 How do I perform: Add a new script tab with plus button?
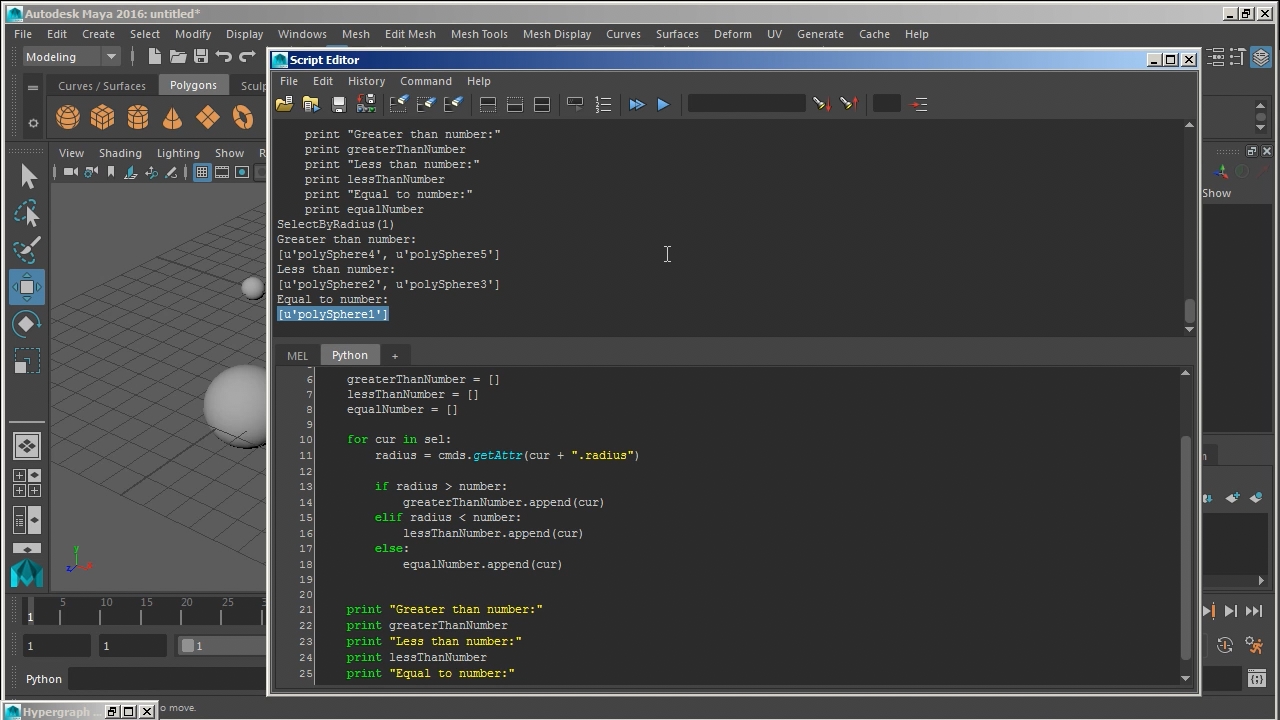[394, 356]
